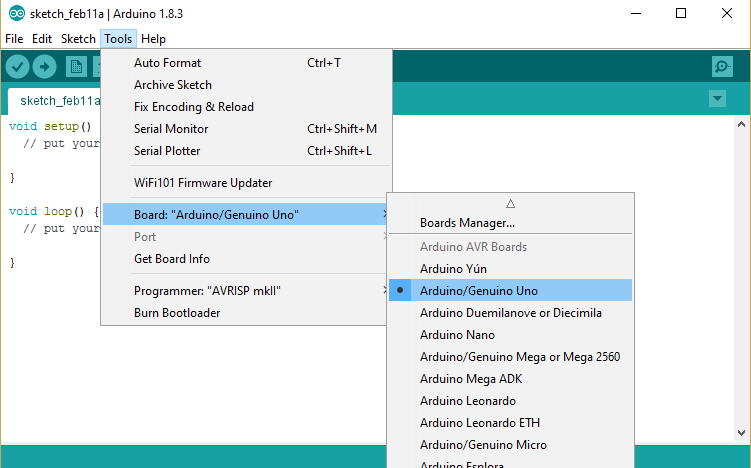This screenshot has height=468, width=751.
Task: Open Serial Monitor from Tools menu
Action: tap(245, 129)
